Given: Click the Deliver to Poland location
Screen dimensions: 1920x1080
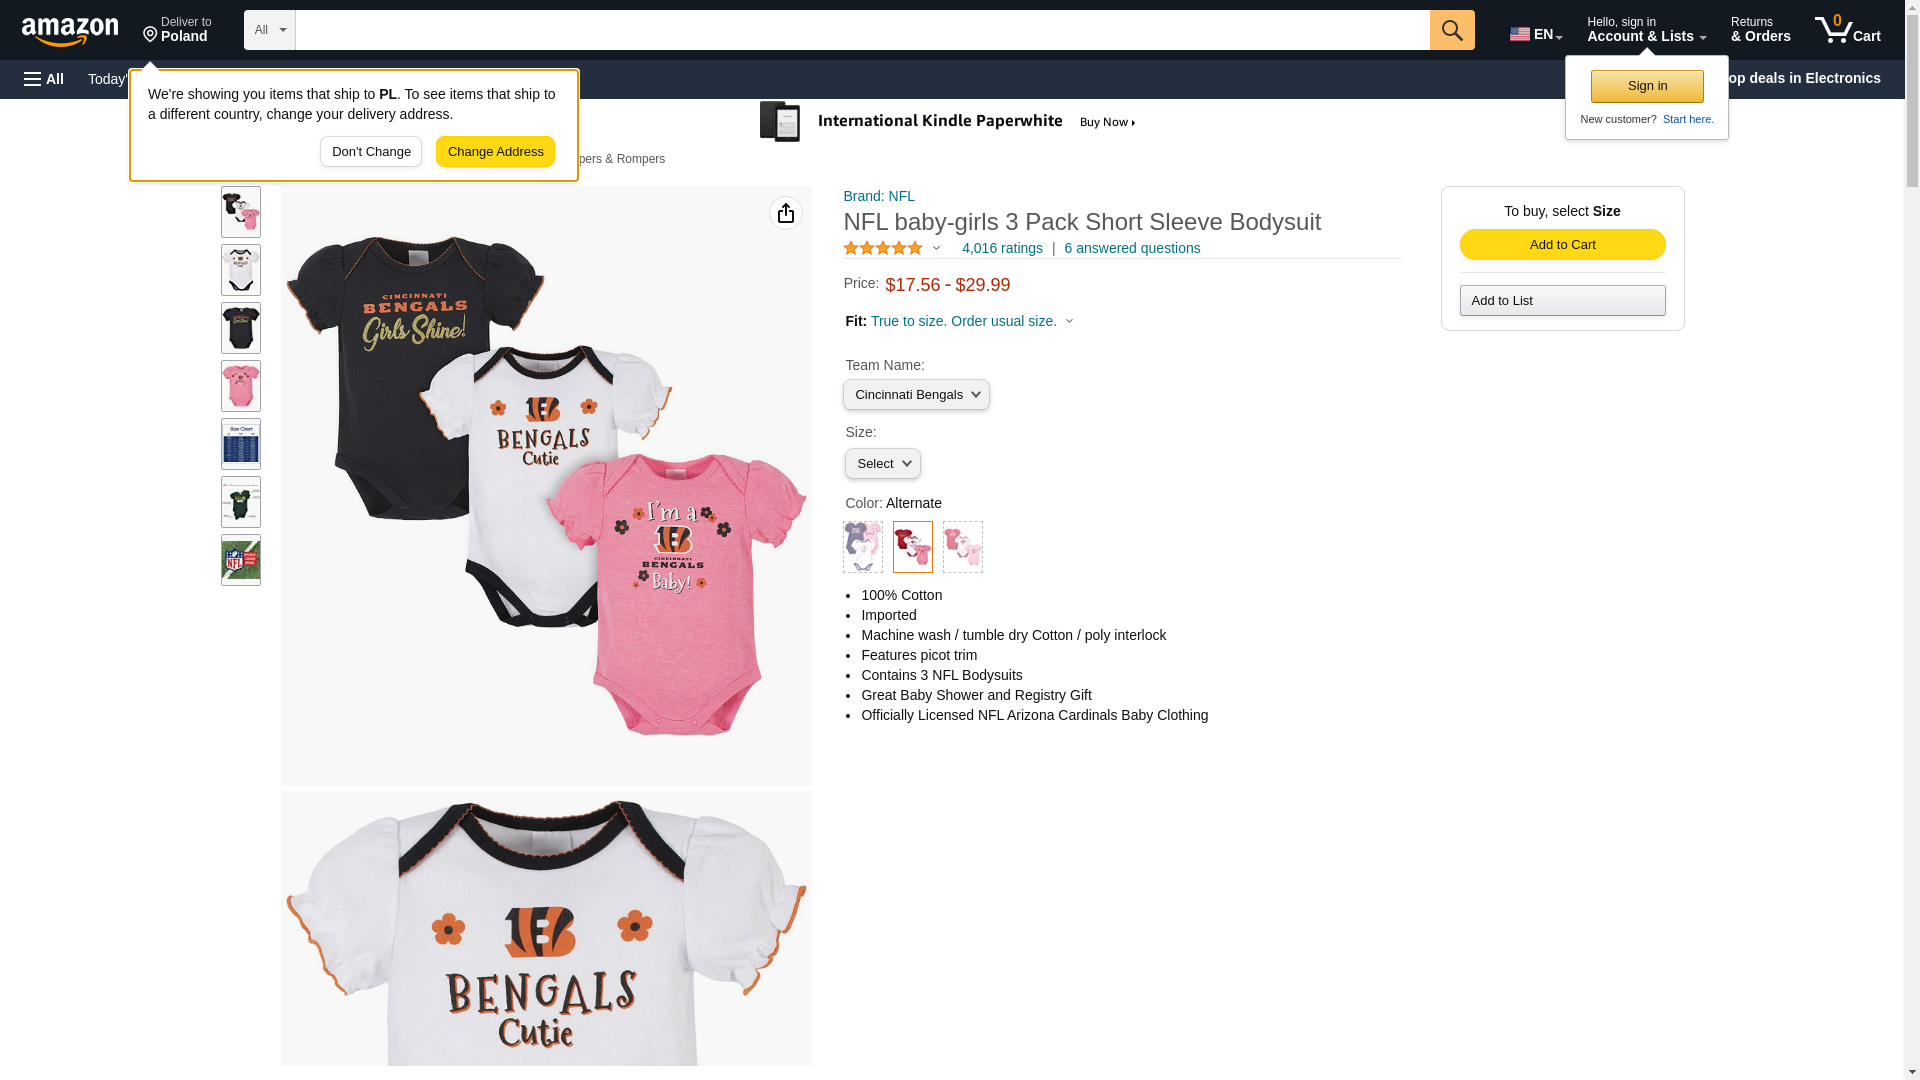Looking at the screenshot, I should 177,30.
